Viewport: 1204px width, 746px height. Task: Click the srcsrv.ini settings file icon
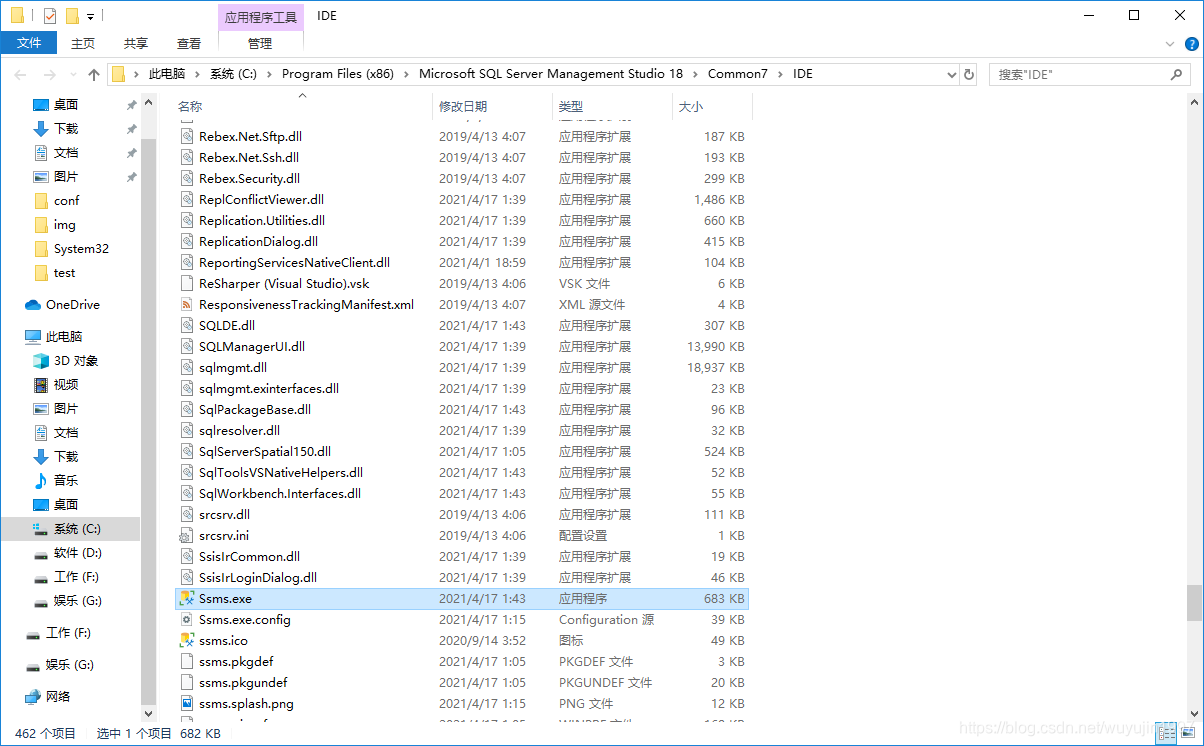tap(186, 535)
